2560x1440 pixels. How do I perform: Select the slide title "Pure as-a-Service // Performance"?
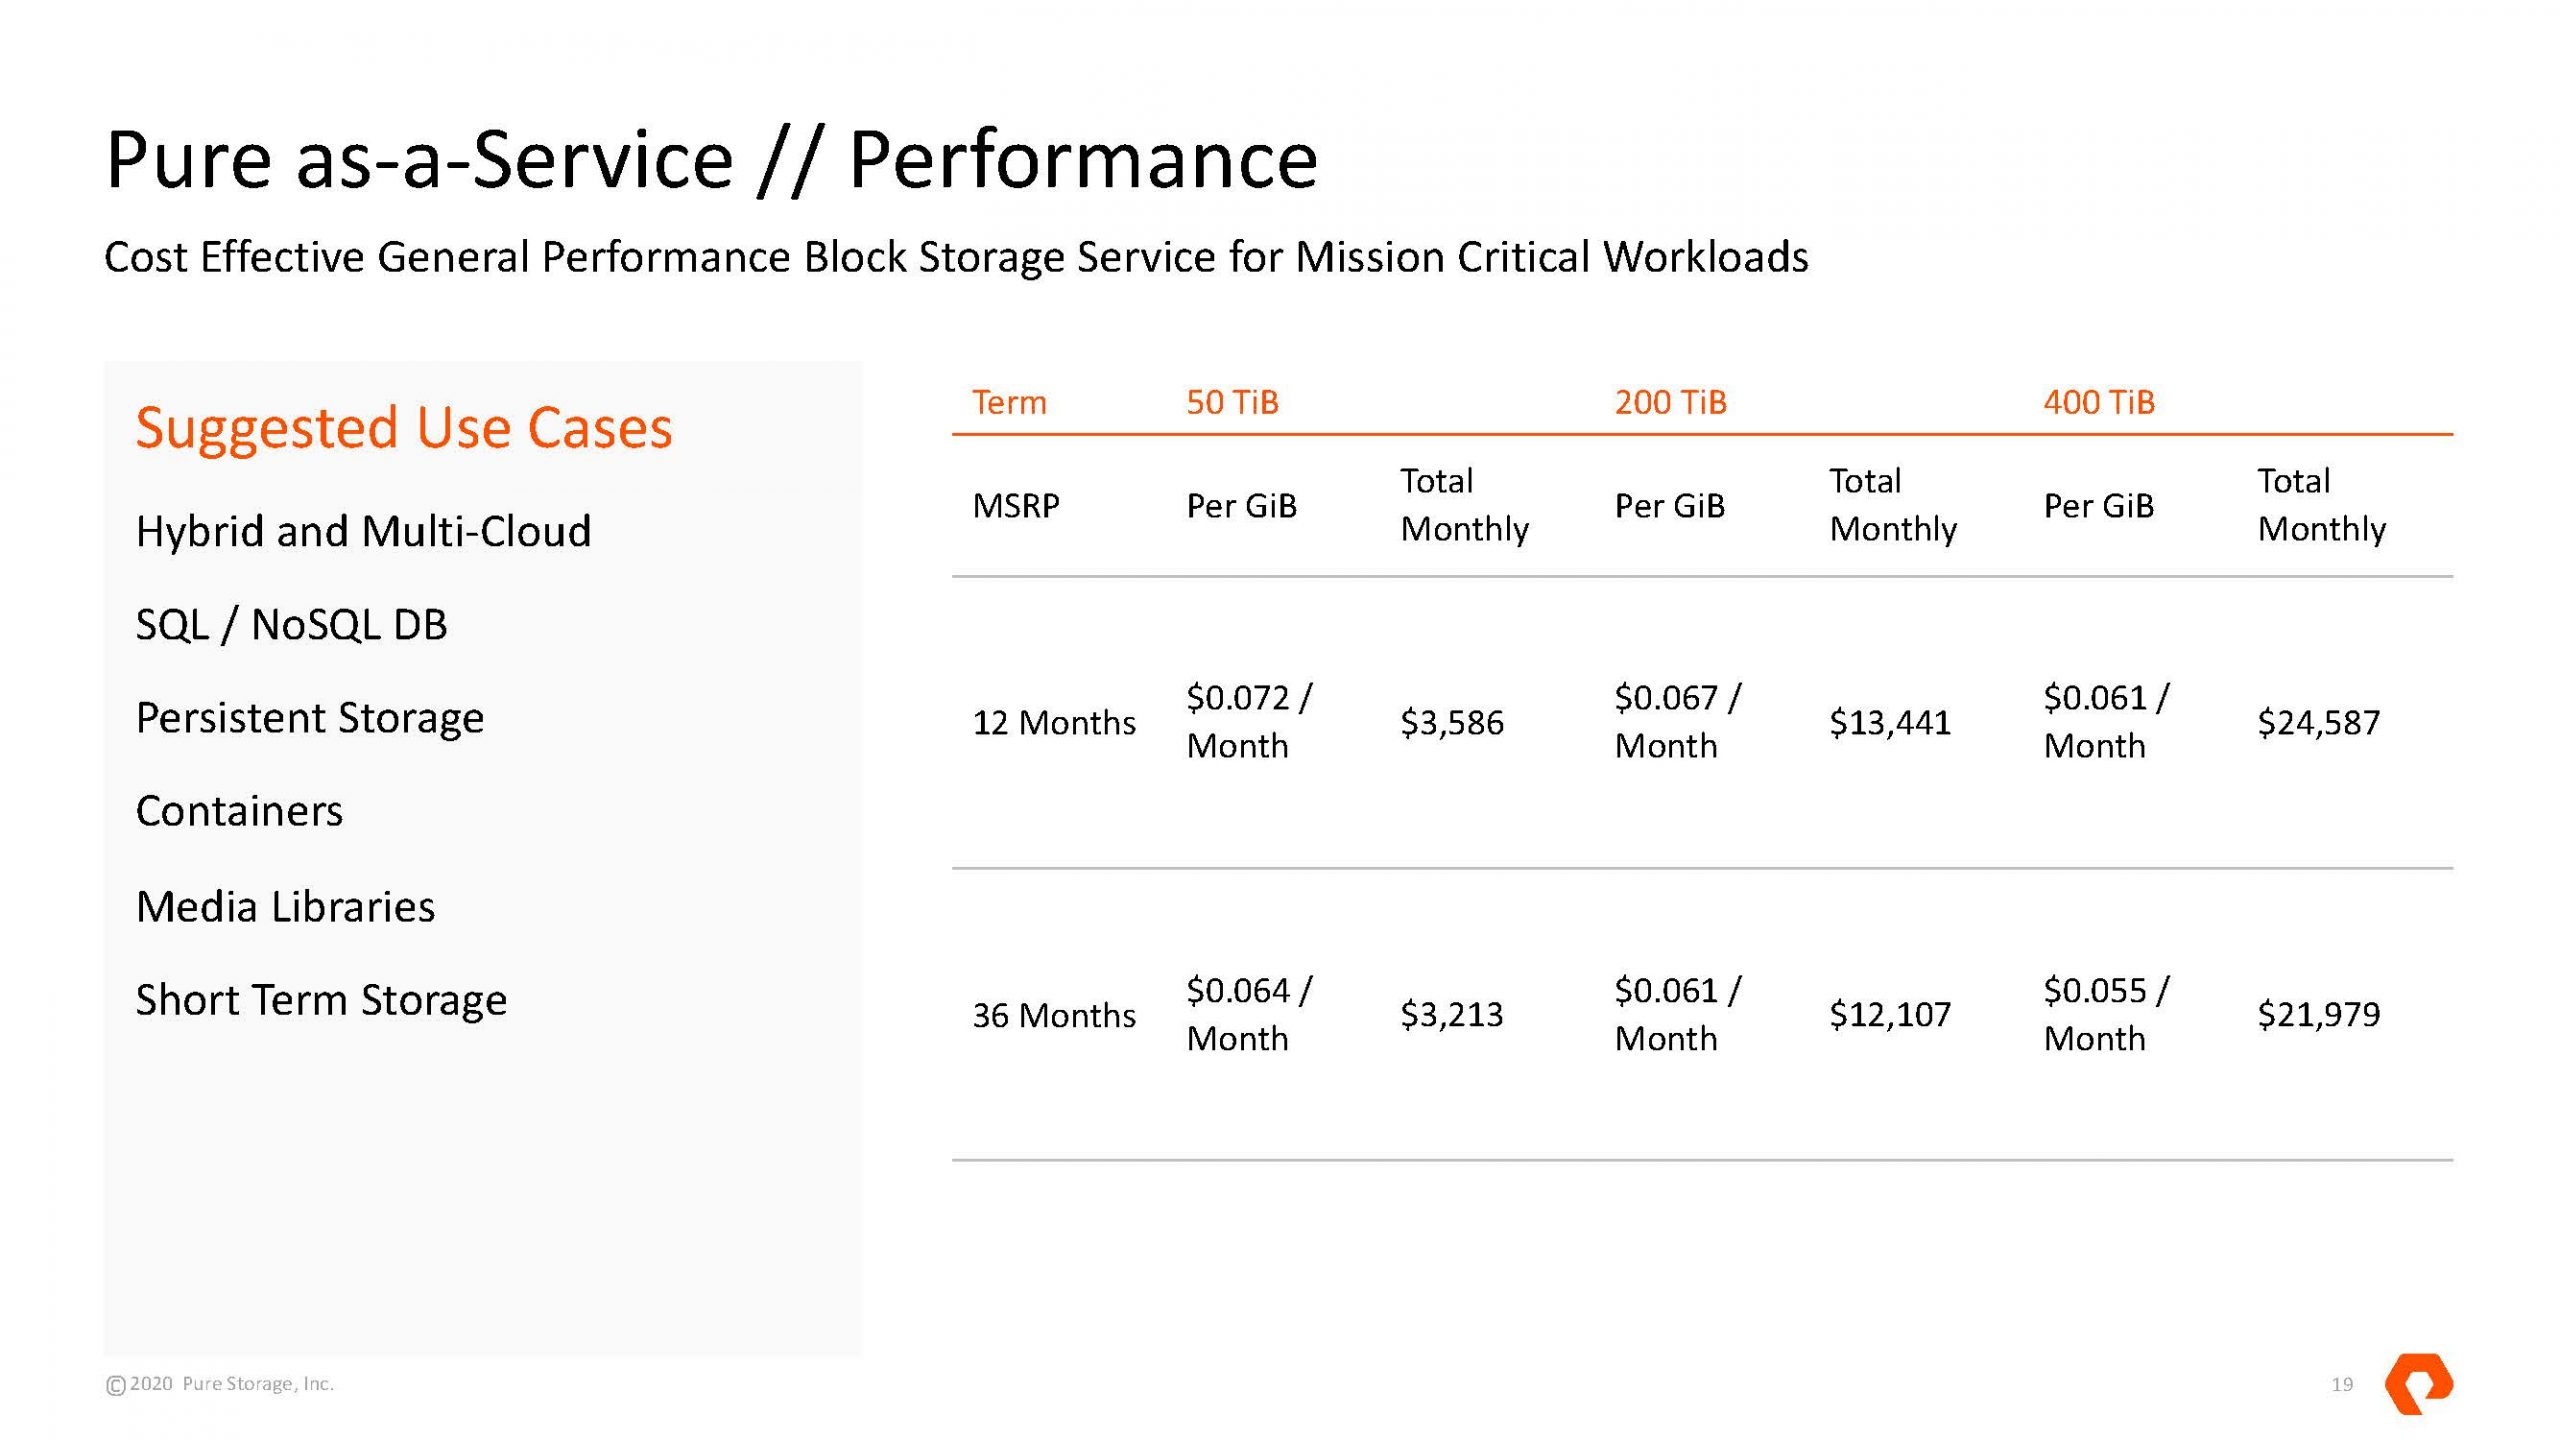tap(711, 160)
